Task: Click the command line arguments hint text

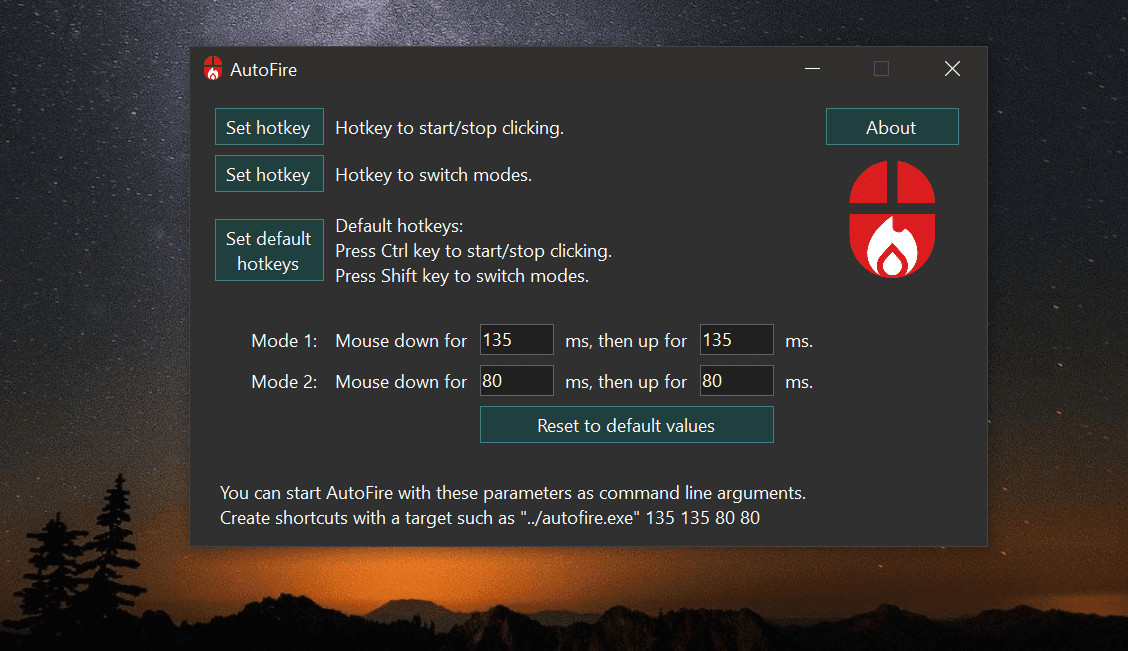Action: 513,493
